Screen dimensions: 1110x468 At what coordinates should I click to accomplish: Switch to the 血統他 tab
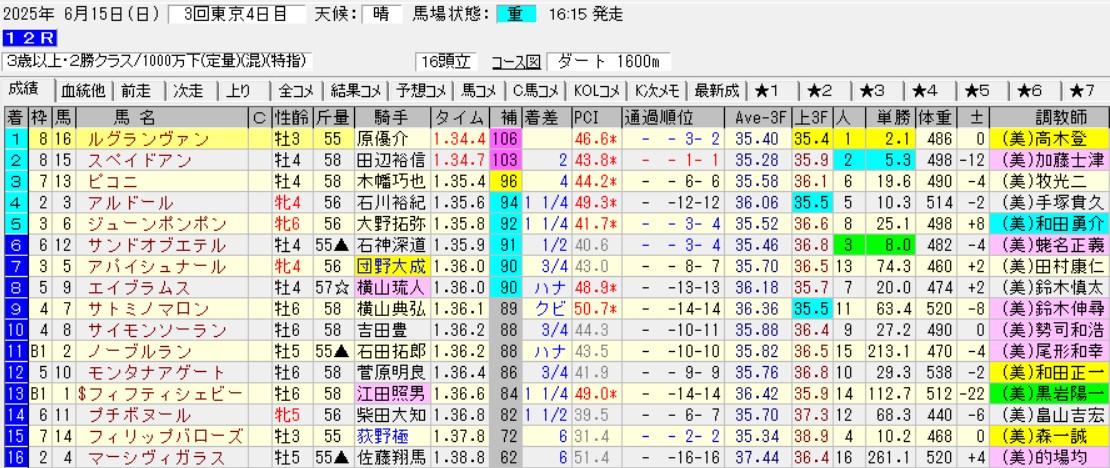point(82,91)
